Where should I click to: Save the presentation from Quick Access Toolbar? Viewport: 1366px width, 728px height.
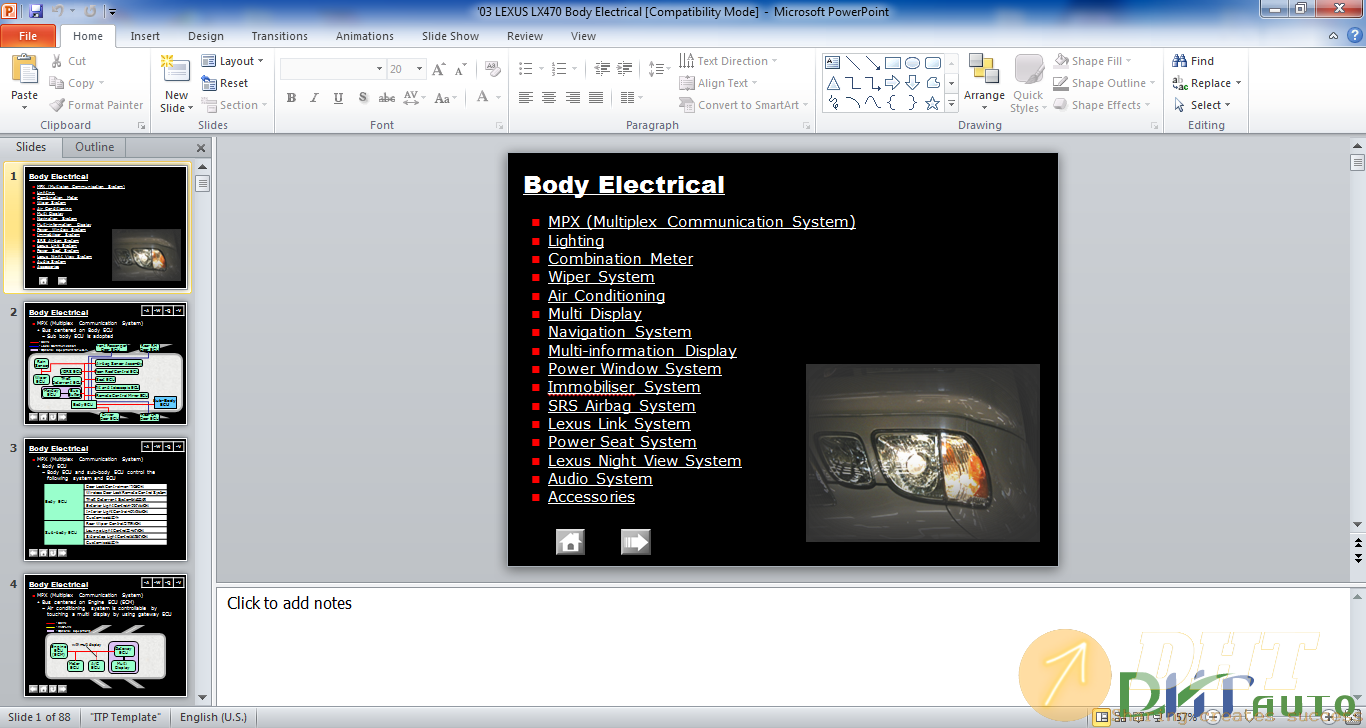coord(36,11)
